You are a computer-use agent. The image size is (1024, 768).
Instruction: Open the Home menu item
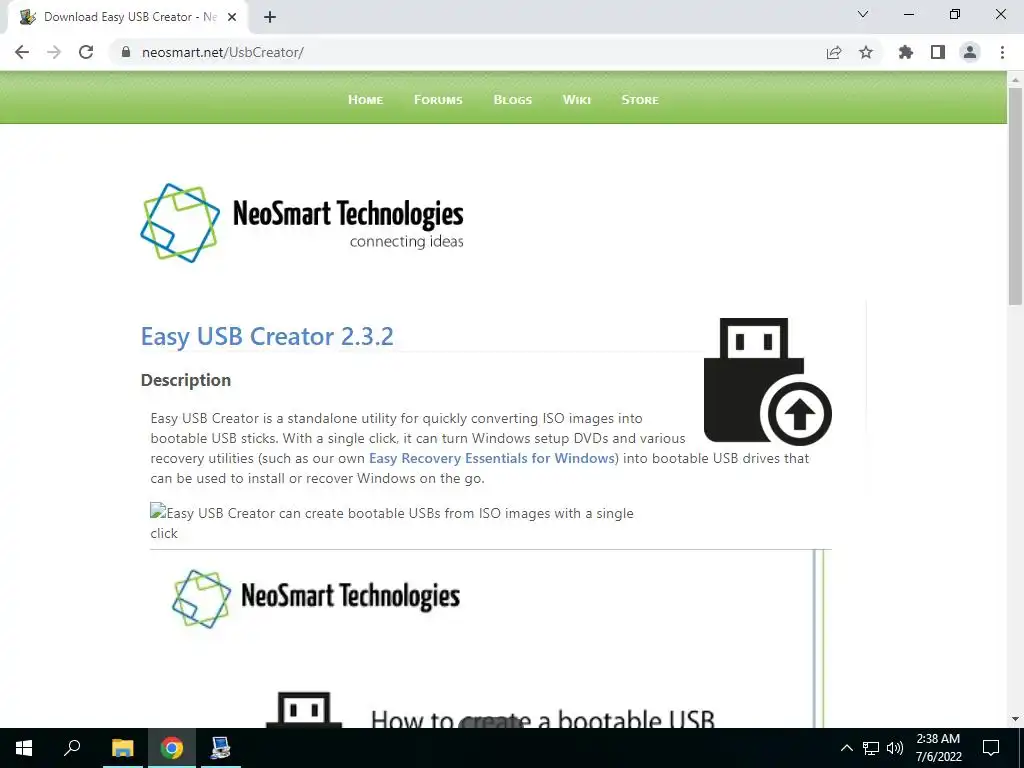click(366, 100)
